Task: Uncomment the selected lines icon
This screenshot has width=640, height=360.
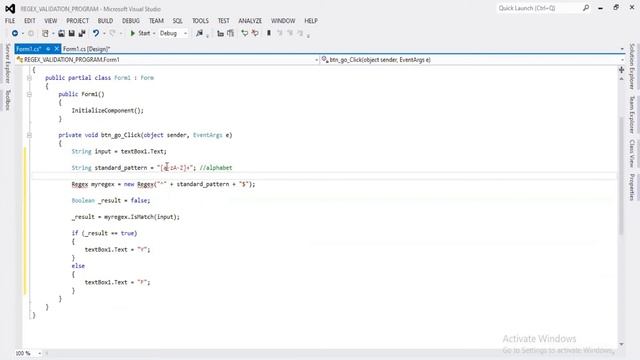Action: [255, 33]
